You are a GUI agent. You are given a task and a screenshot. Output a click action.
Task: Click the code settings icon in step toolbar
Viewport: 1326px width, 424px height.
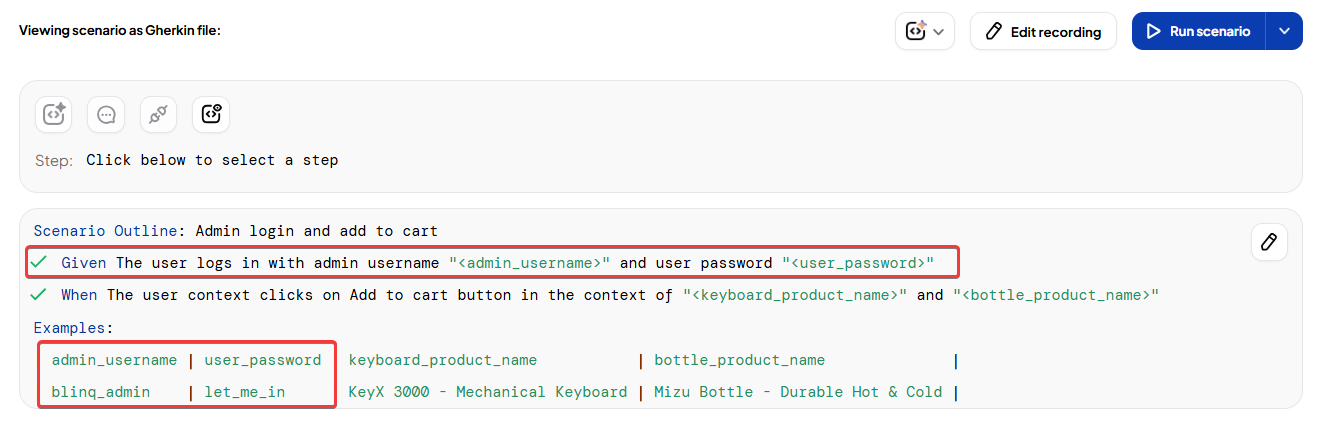(211, 114)
